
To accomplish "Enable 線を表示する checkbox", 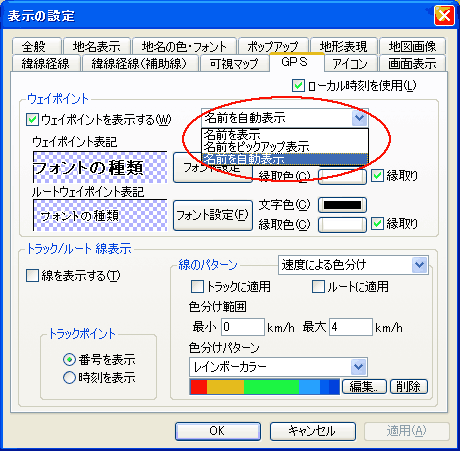I will pyautogui.click(x=32, y=276).
